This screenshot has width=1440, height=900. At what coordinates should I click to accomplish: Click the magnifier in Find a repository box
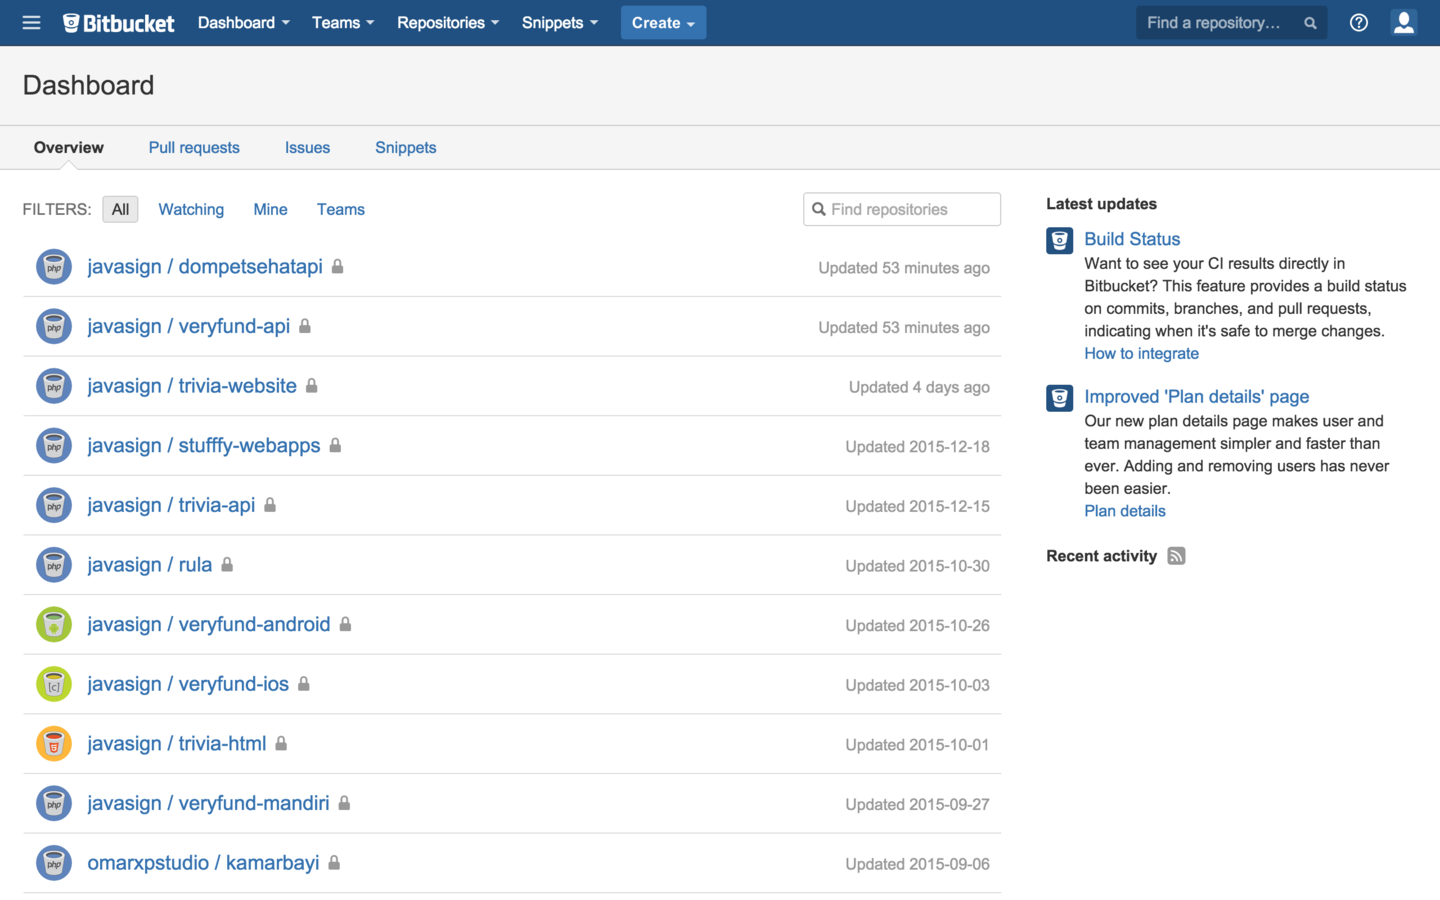click(1310, 23)
